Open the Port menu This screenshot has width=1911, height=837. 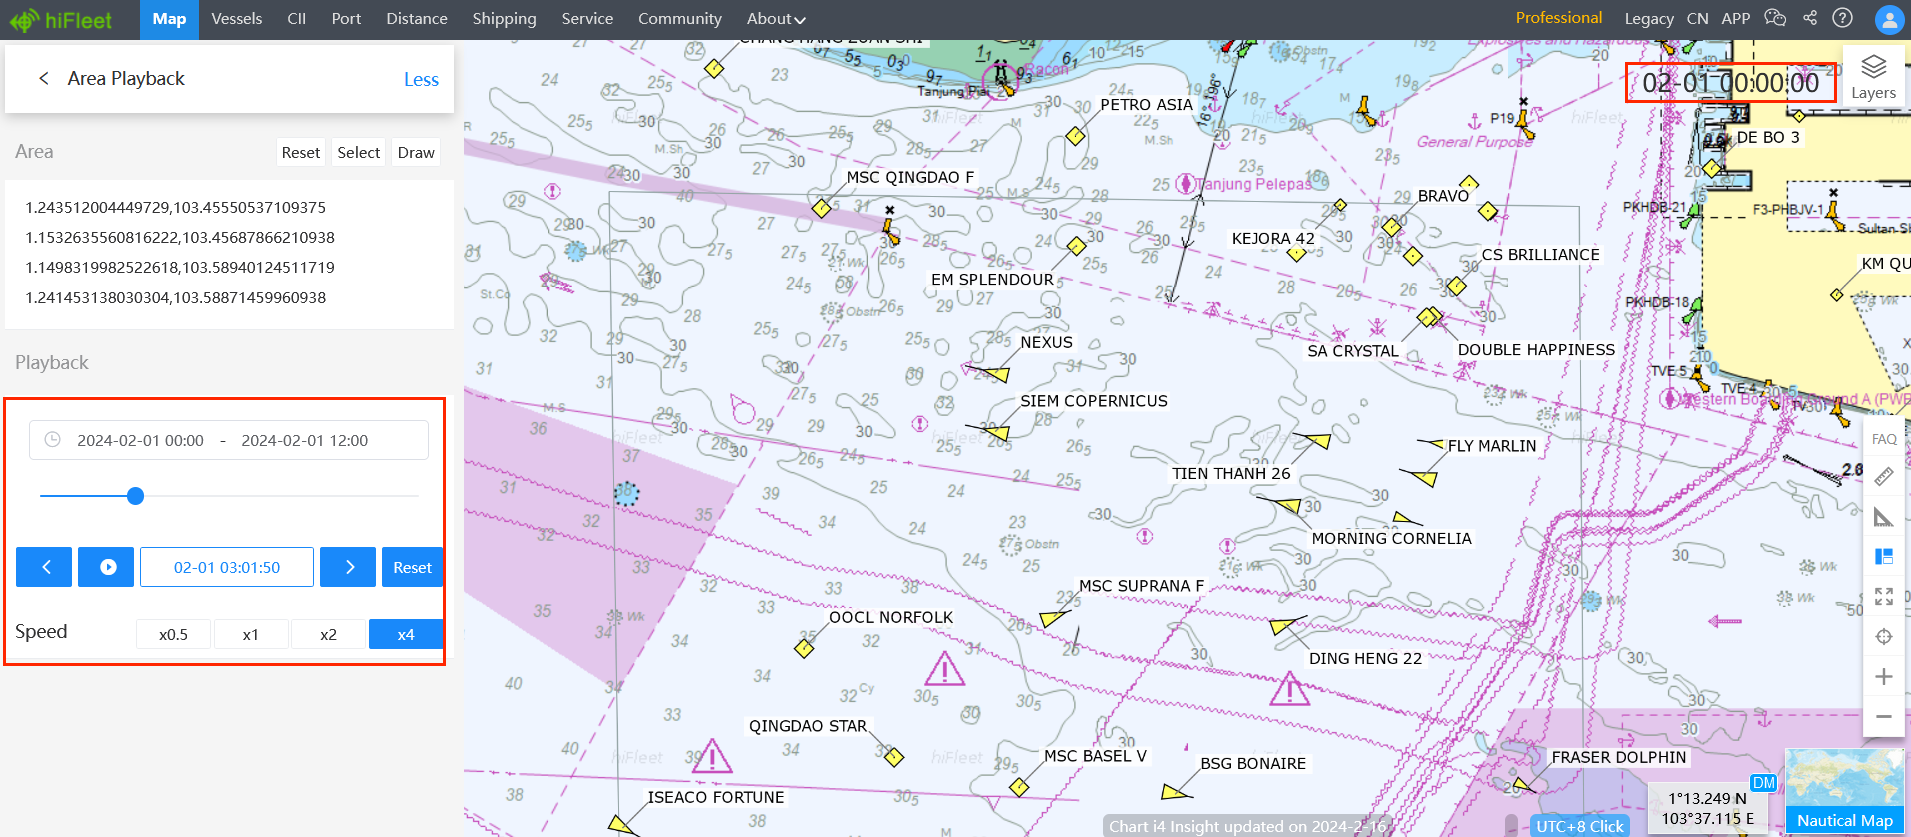346,19
